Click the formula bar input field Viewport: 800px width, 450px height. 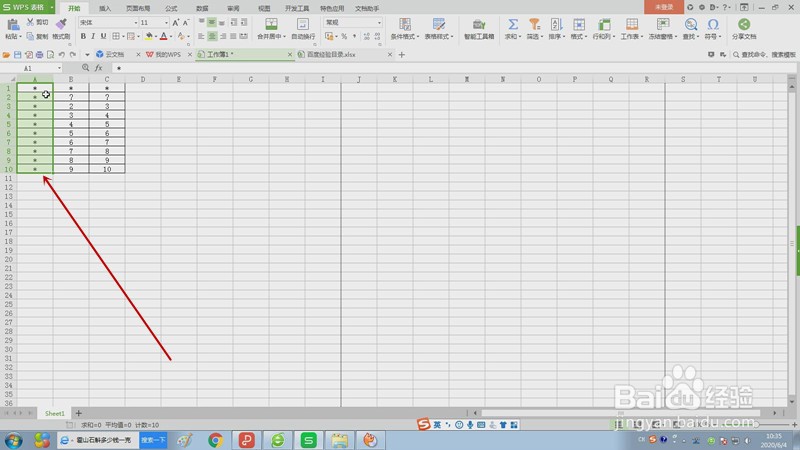pyautogui.click(x=454, y=68)
